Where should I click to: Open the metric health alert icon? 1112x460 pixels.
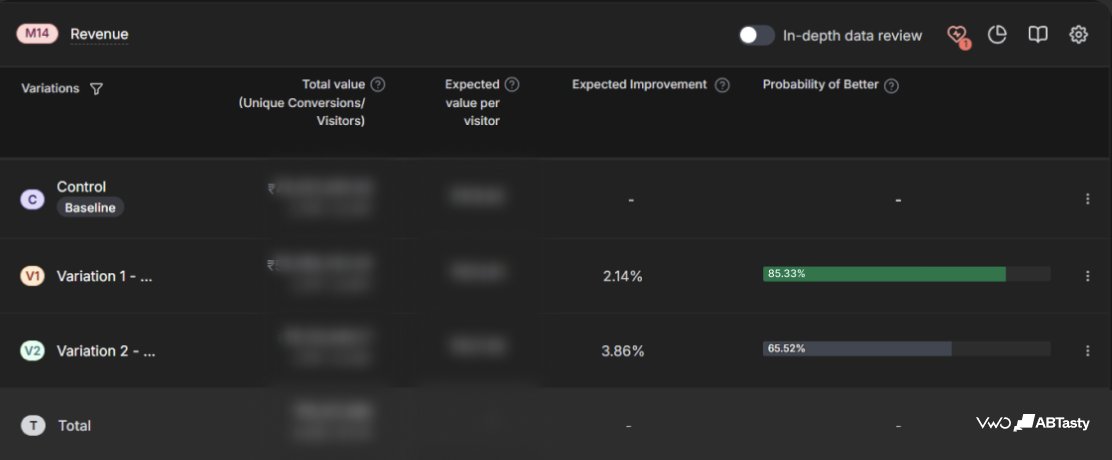(957, 35)
